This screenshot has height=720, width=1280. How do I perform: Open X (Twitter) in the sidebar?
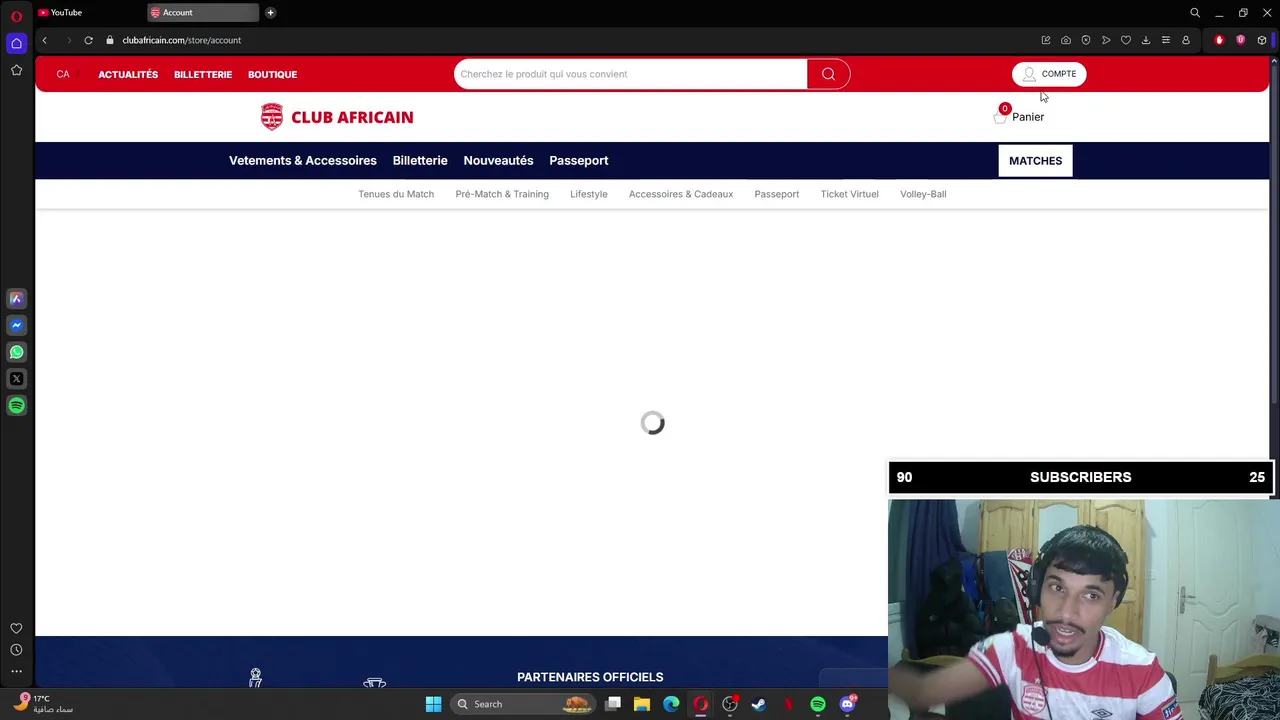click(16, 379)
